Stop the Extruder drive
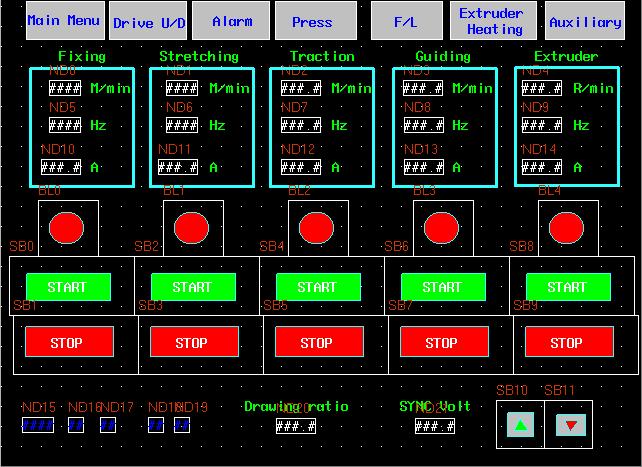642x467 pixels. click(x=567, y=343)
